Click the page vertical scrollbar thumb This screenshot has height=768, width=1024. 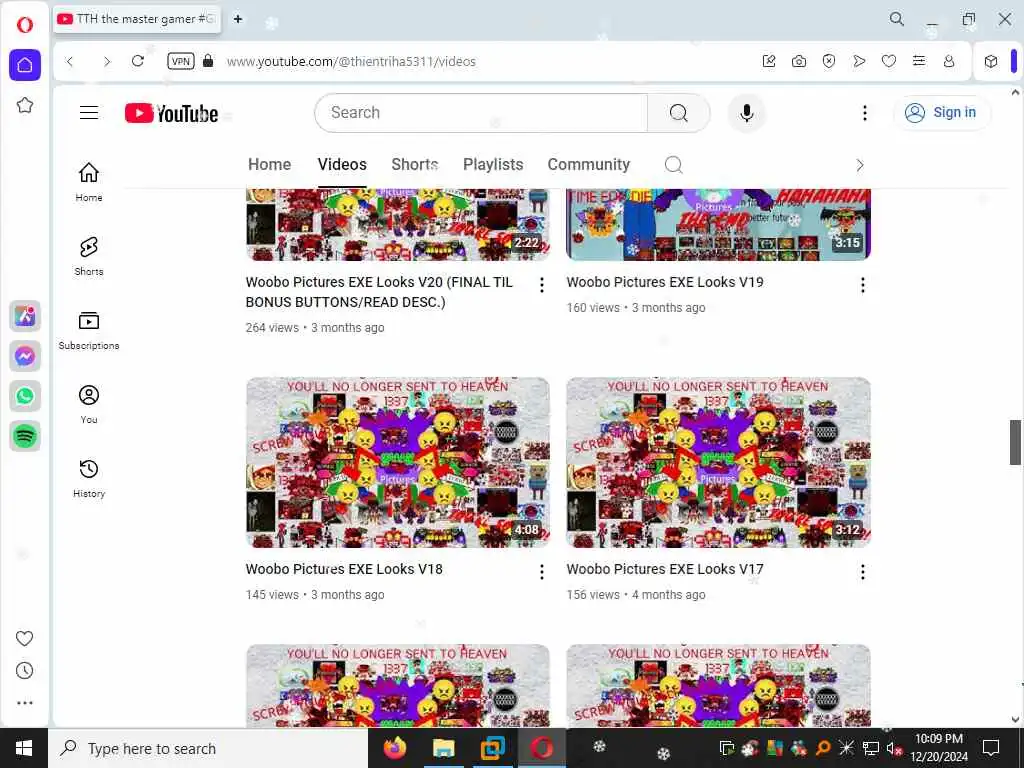point(1015,442)
